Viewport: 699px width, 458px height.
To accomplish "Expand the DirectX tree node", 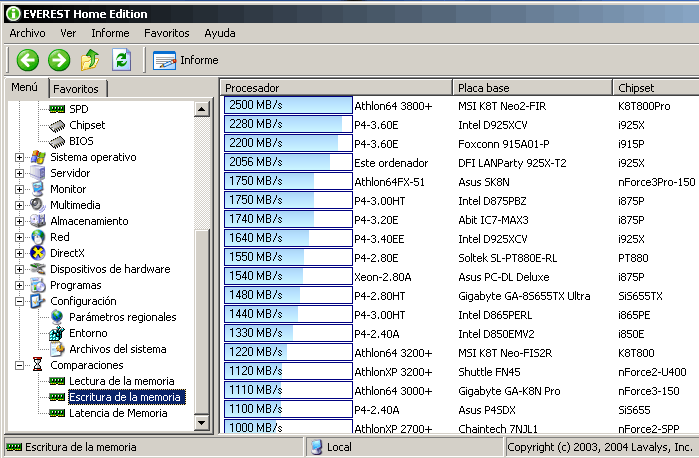I will [19, 254].
